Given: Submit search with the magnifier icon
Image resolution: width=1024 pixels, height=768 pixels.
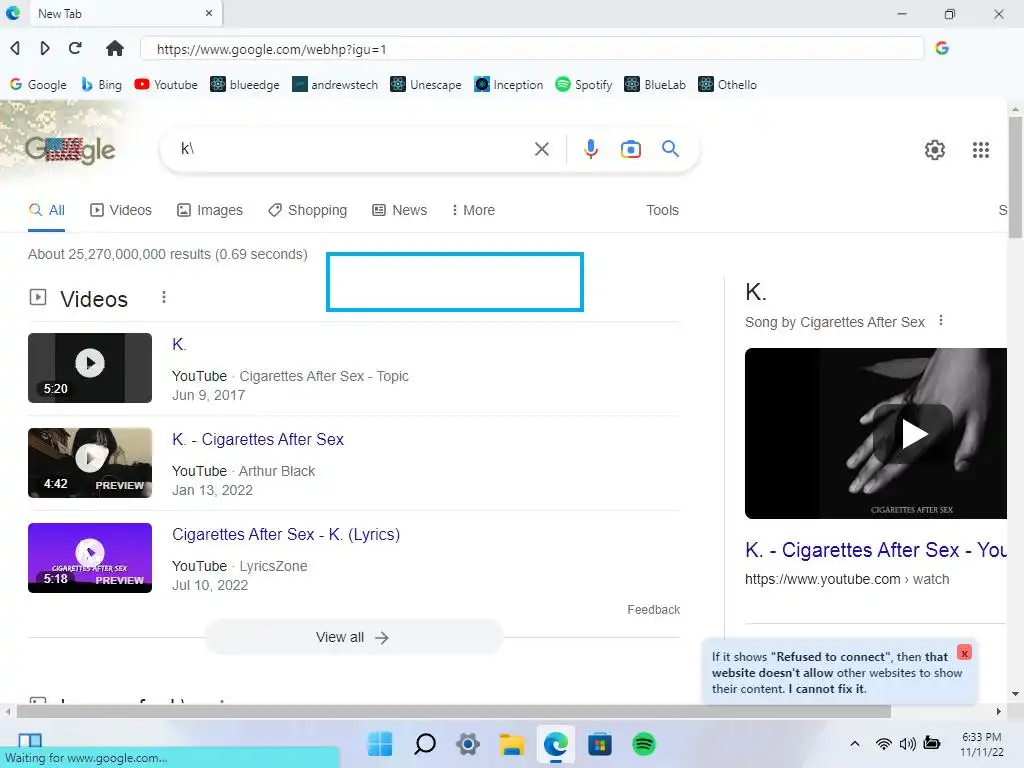Looking at the screenshot, I should 670,149.
